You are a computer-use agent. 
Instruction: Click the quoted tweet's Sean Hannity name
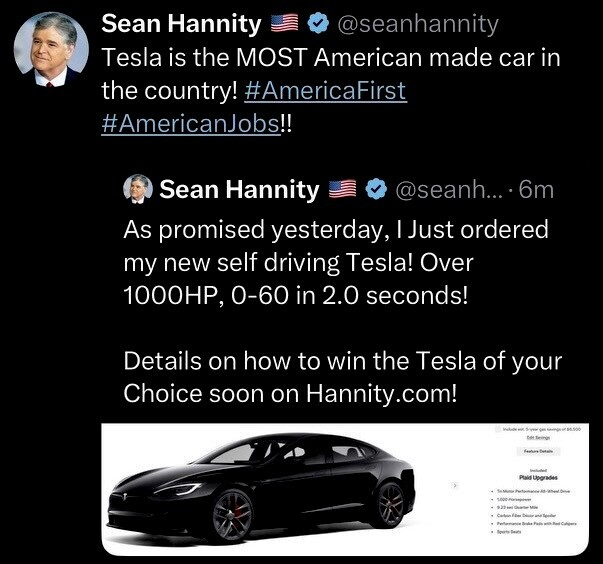point(239,189)
